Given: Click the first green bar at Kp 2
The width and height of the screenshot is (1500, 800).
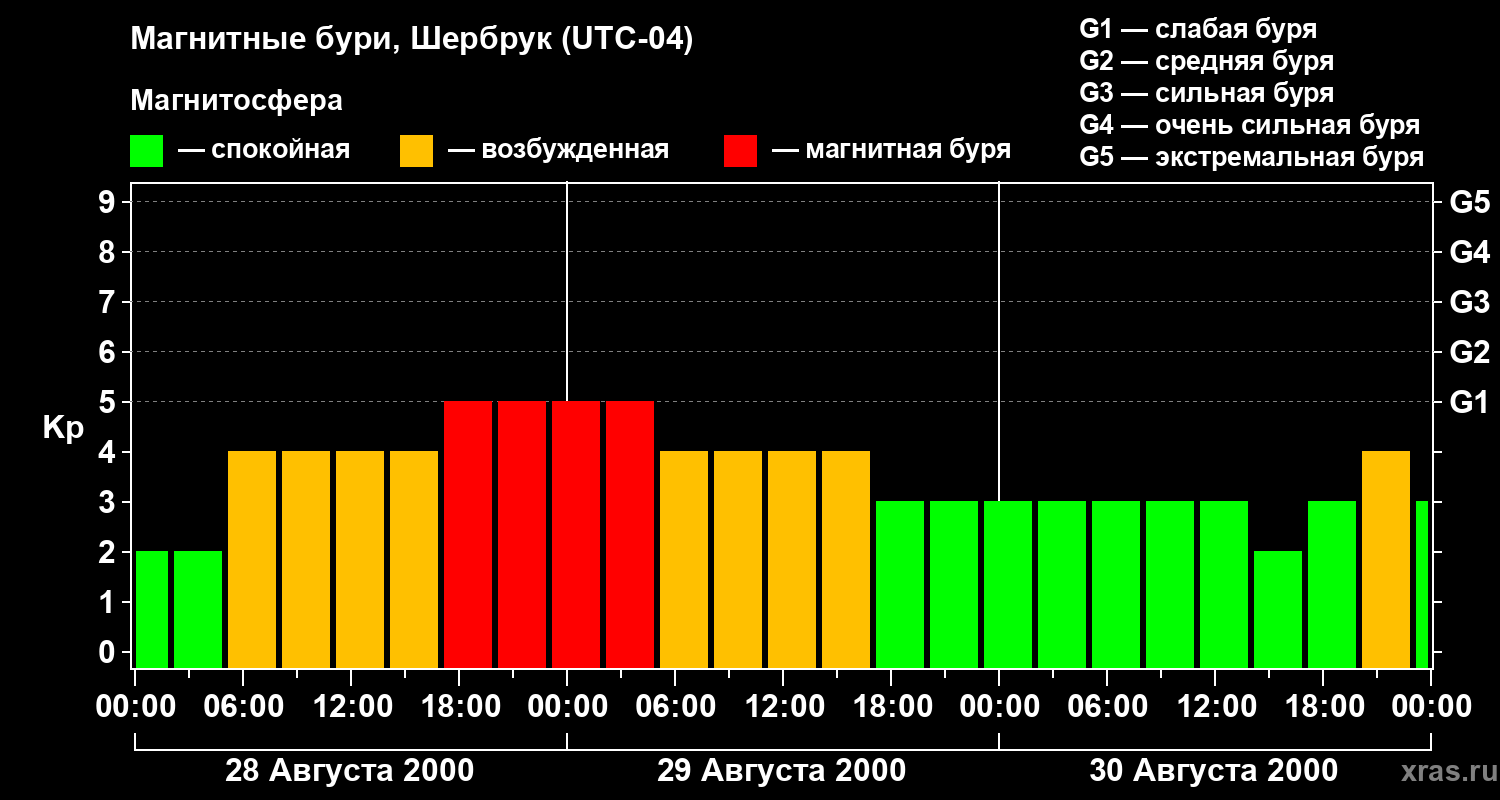Looking at the screenshot, I should pyautogui.click(x=152, y=609).
